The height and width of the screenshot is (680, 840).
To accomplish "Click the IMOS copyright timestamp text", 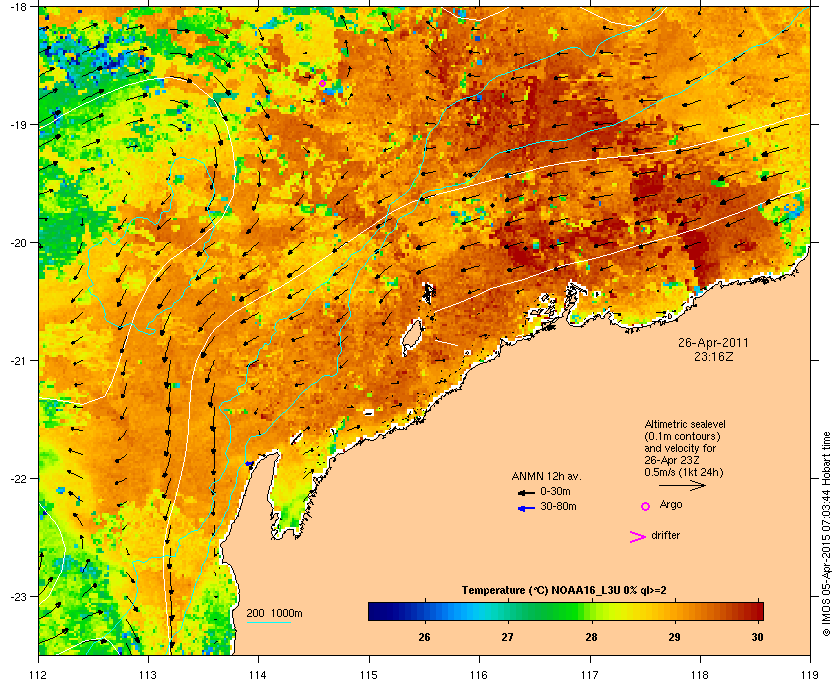I will click(826, 535).
